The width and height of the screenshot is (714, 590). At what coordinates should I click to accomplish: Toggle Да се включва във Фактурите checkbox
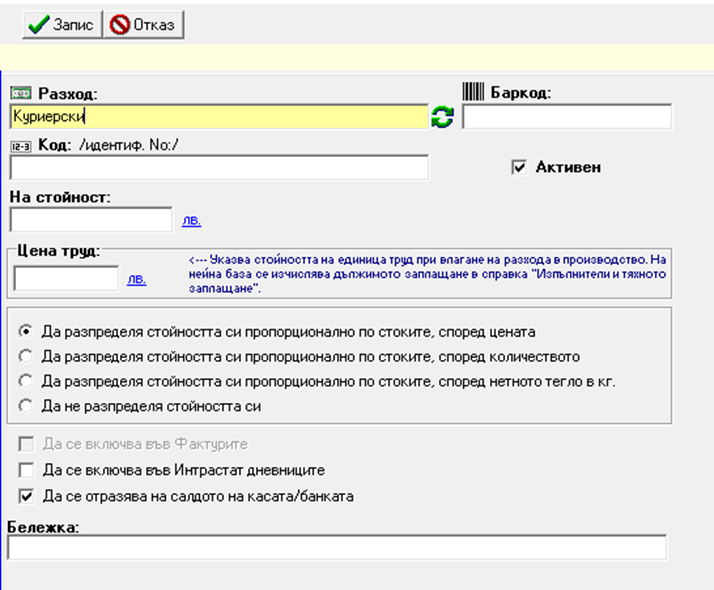[26, 444]
